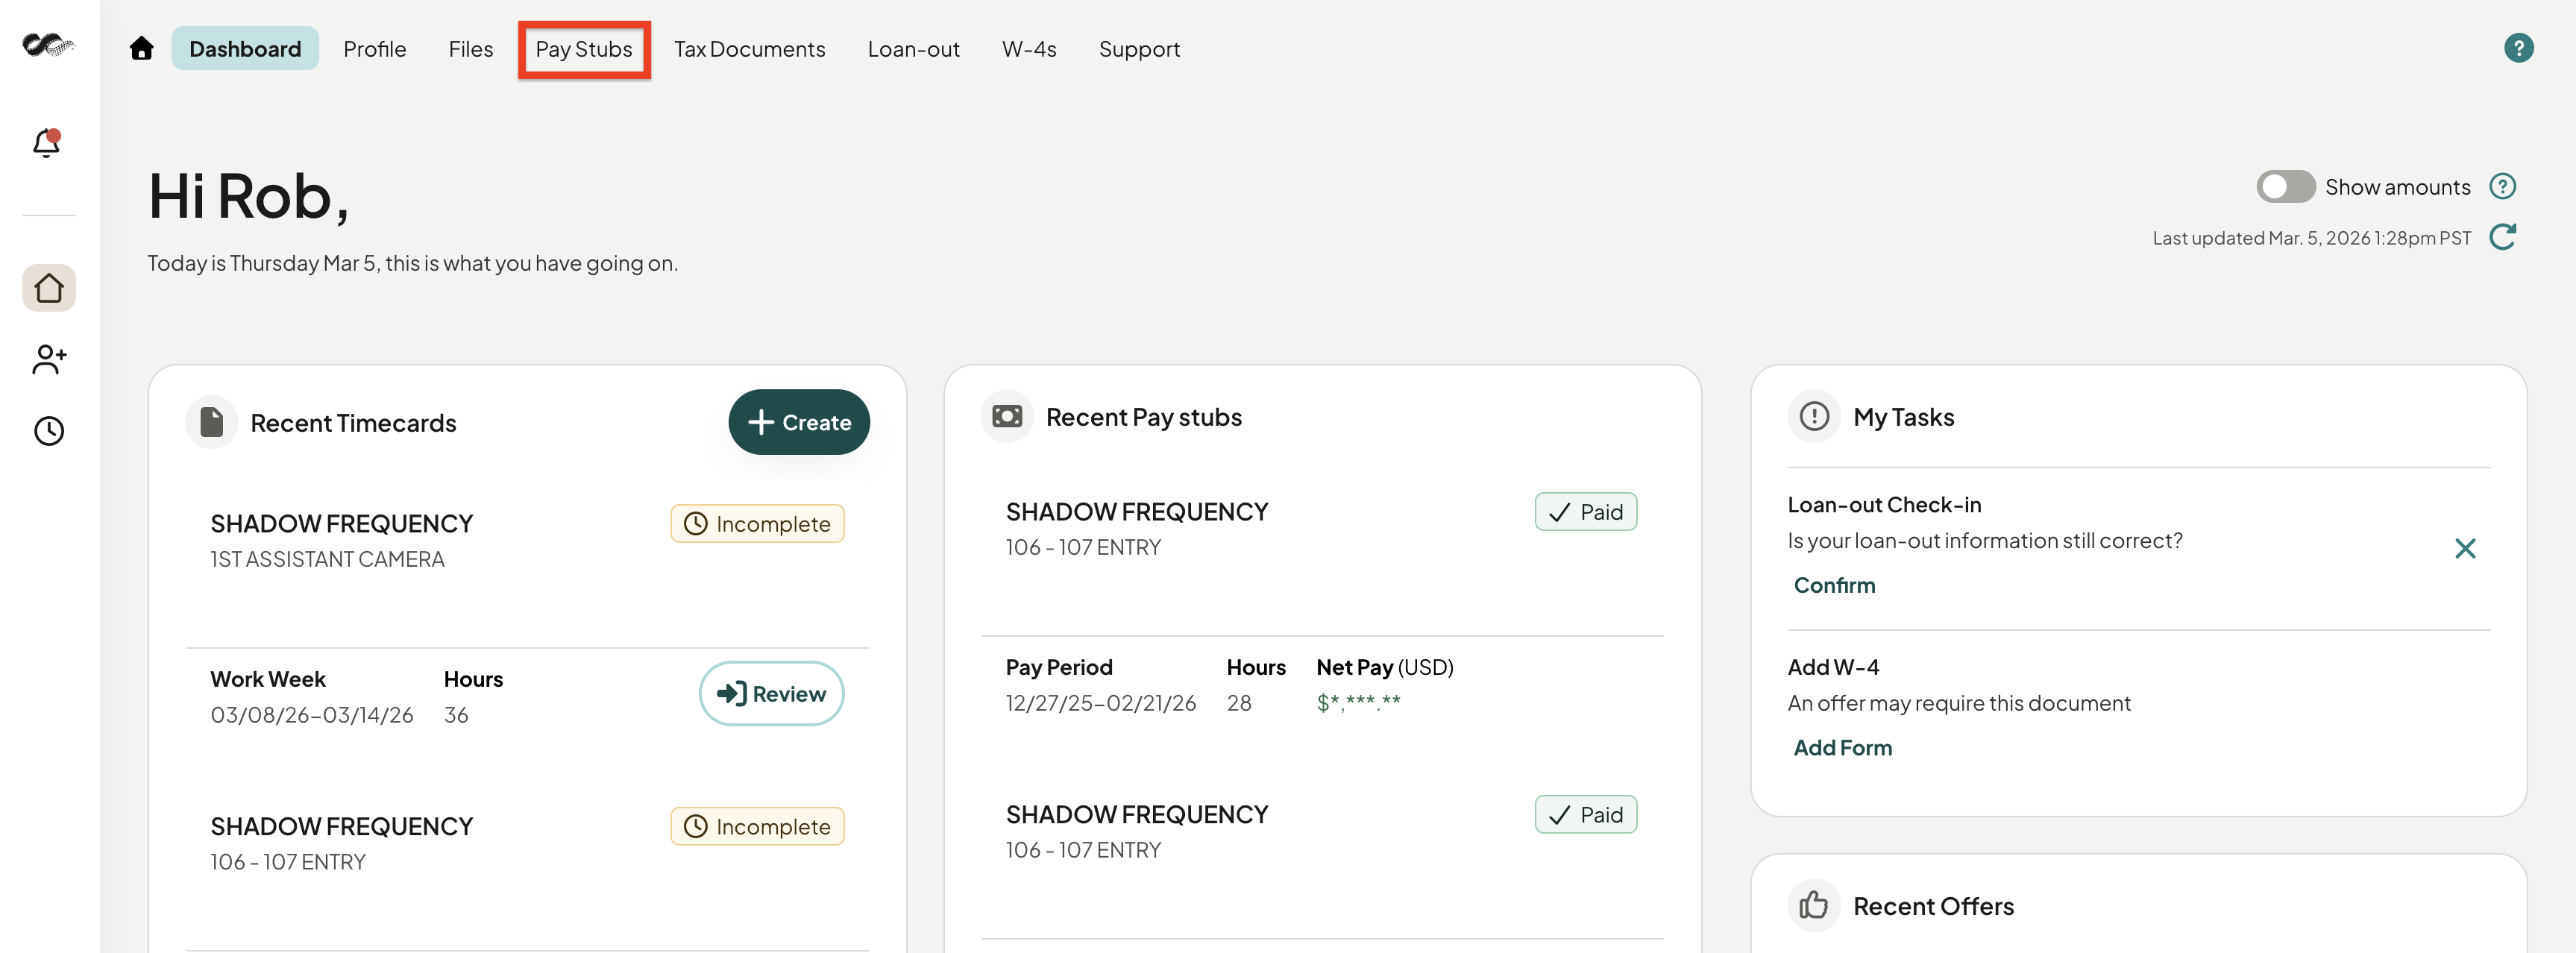The image size is (2576, 953).
Task: Click the masked Net Pay amount
Action: (1358, 702)
